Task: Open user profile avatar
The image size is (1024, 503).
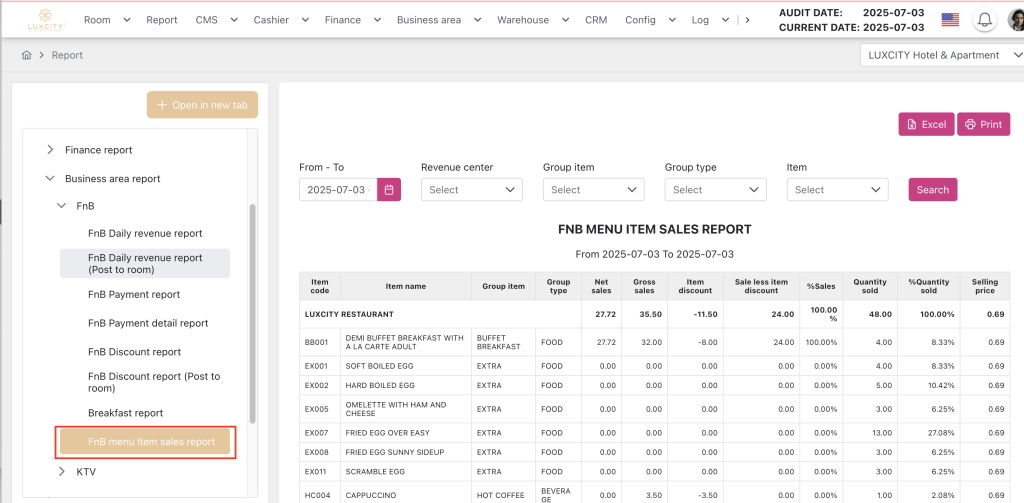Action: [x=1015, y=20]
